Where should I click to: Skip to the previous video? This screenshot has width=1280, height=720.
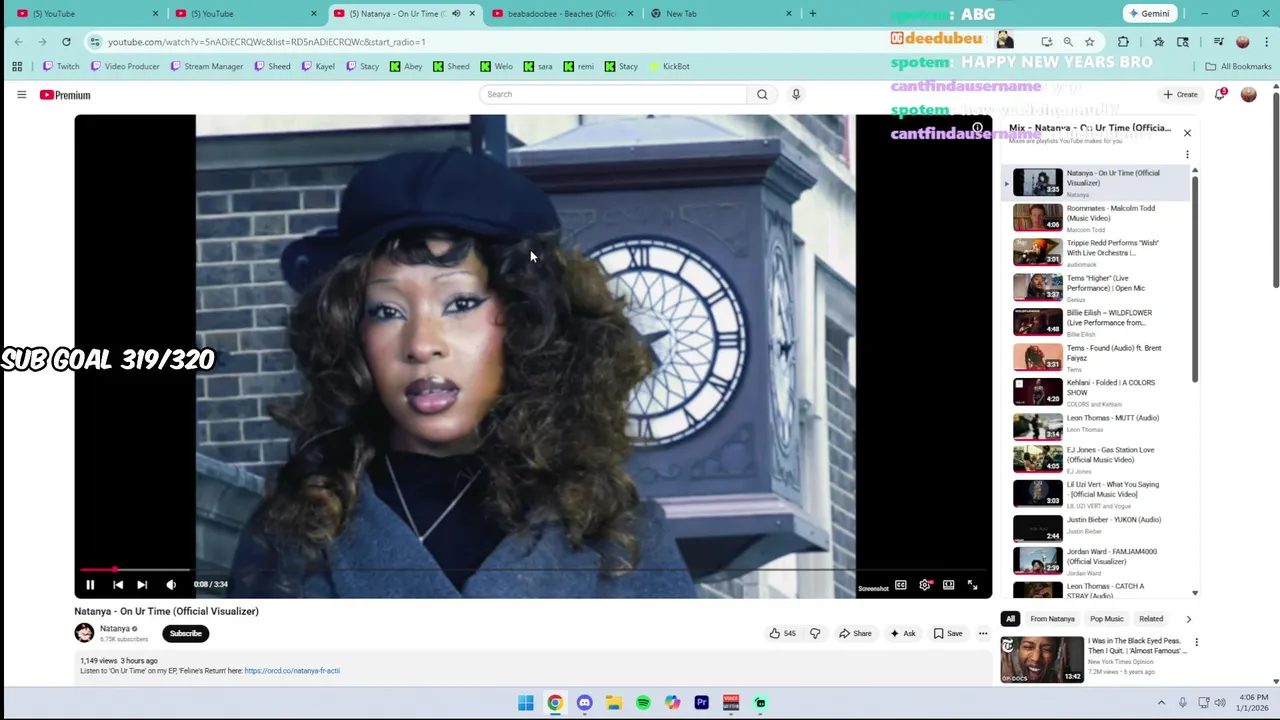click(x=117, y=585)
